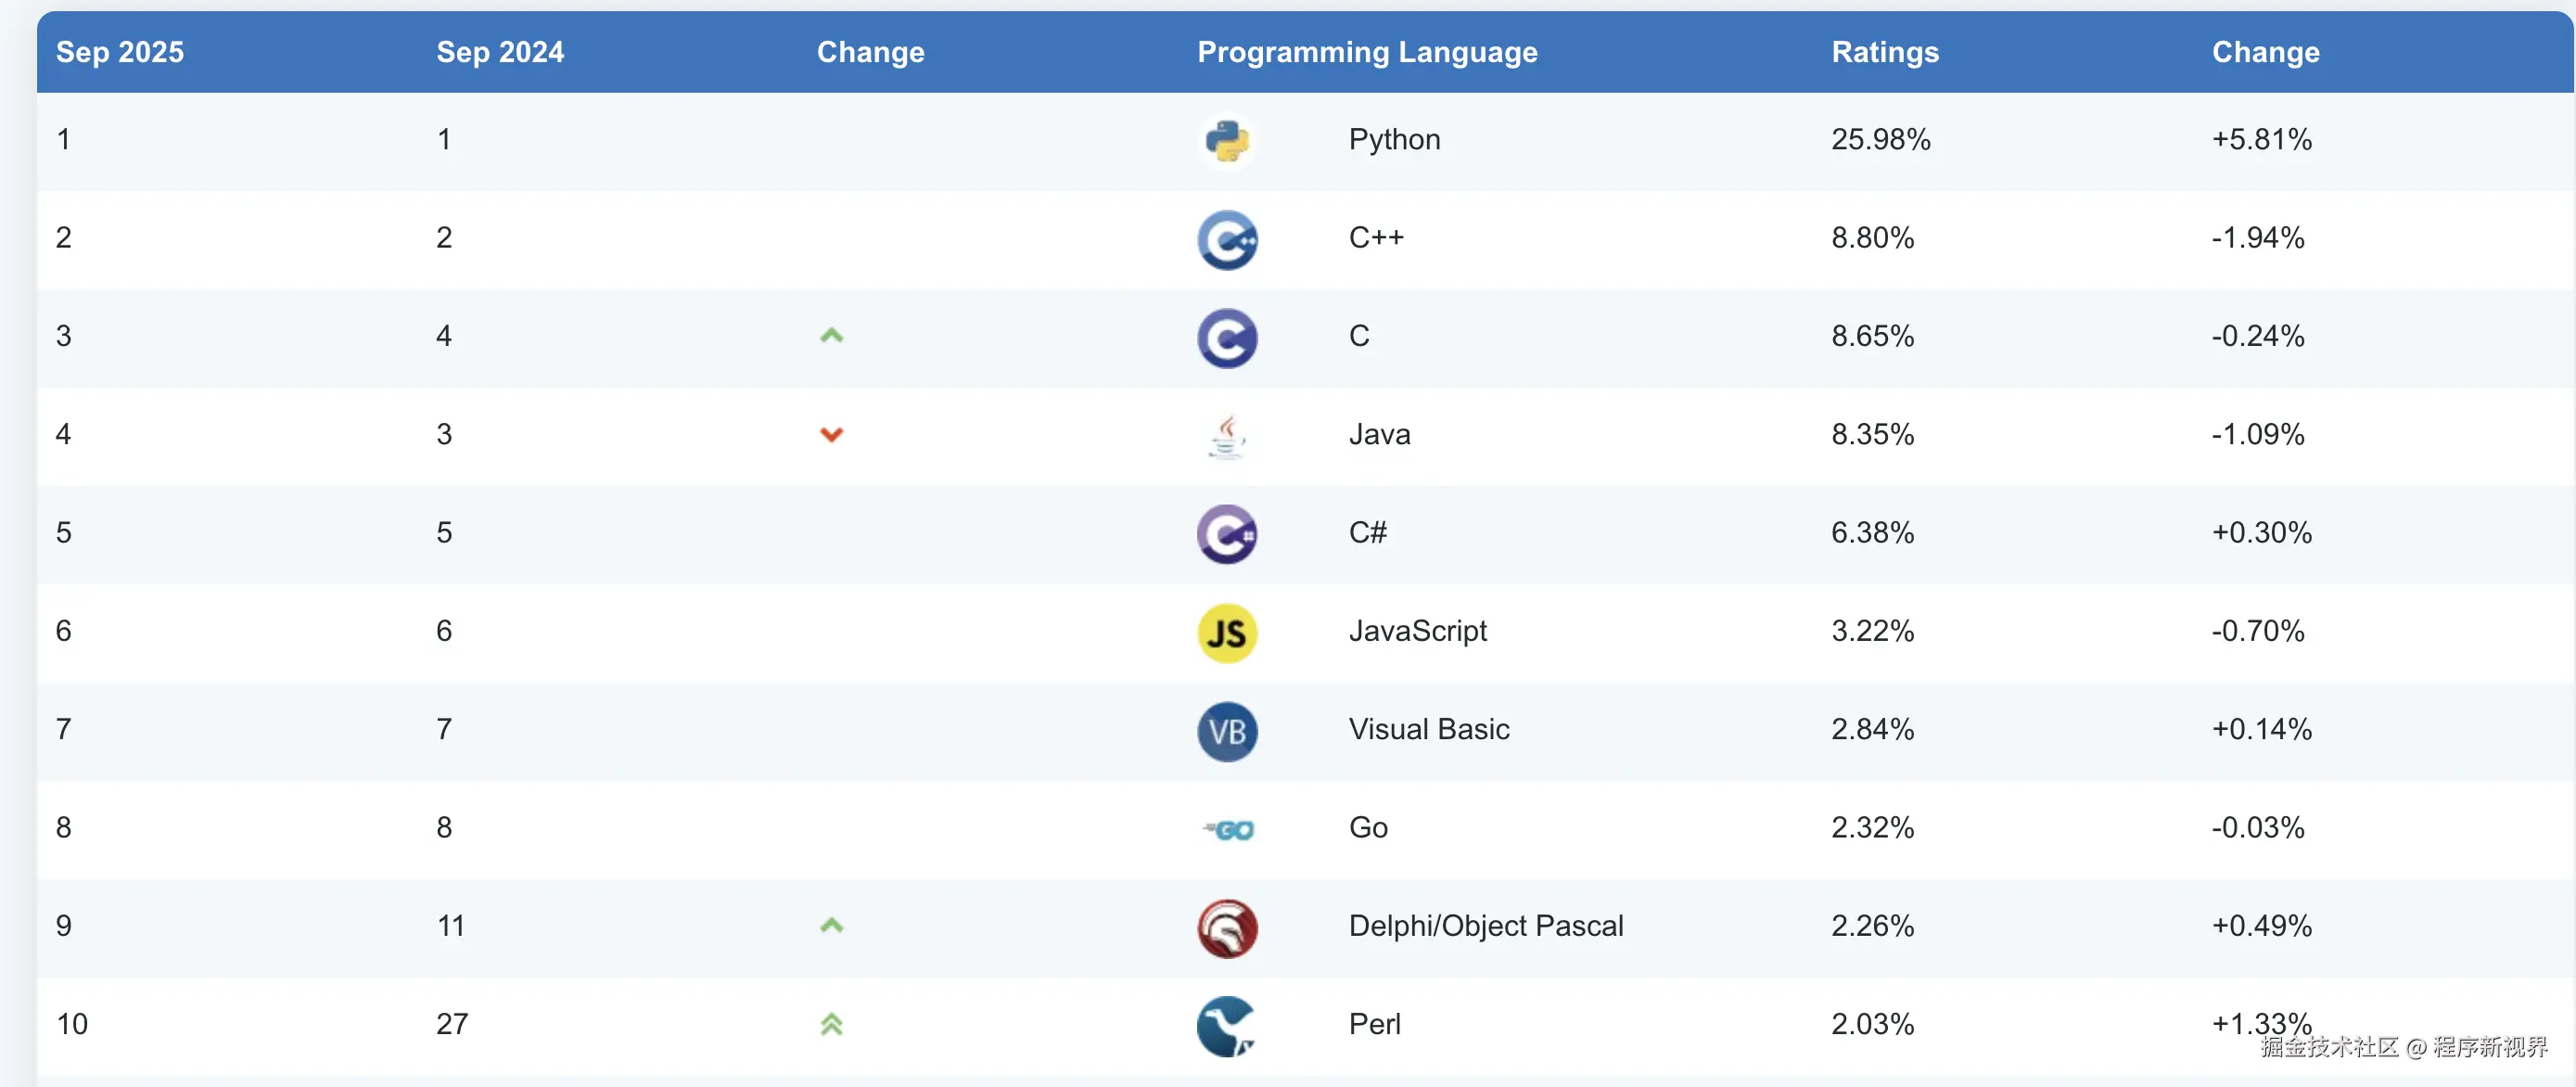The width and height of the screenshot is (2576, 1087).
Task: Click the double up arrow for Perl
Action: [x=831, y=1024]
